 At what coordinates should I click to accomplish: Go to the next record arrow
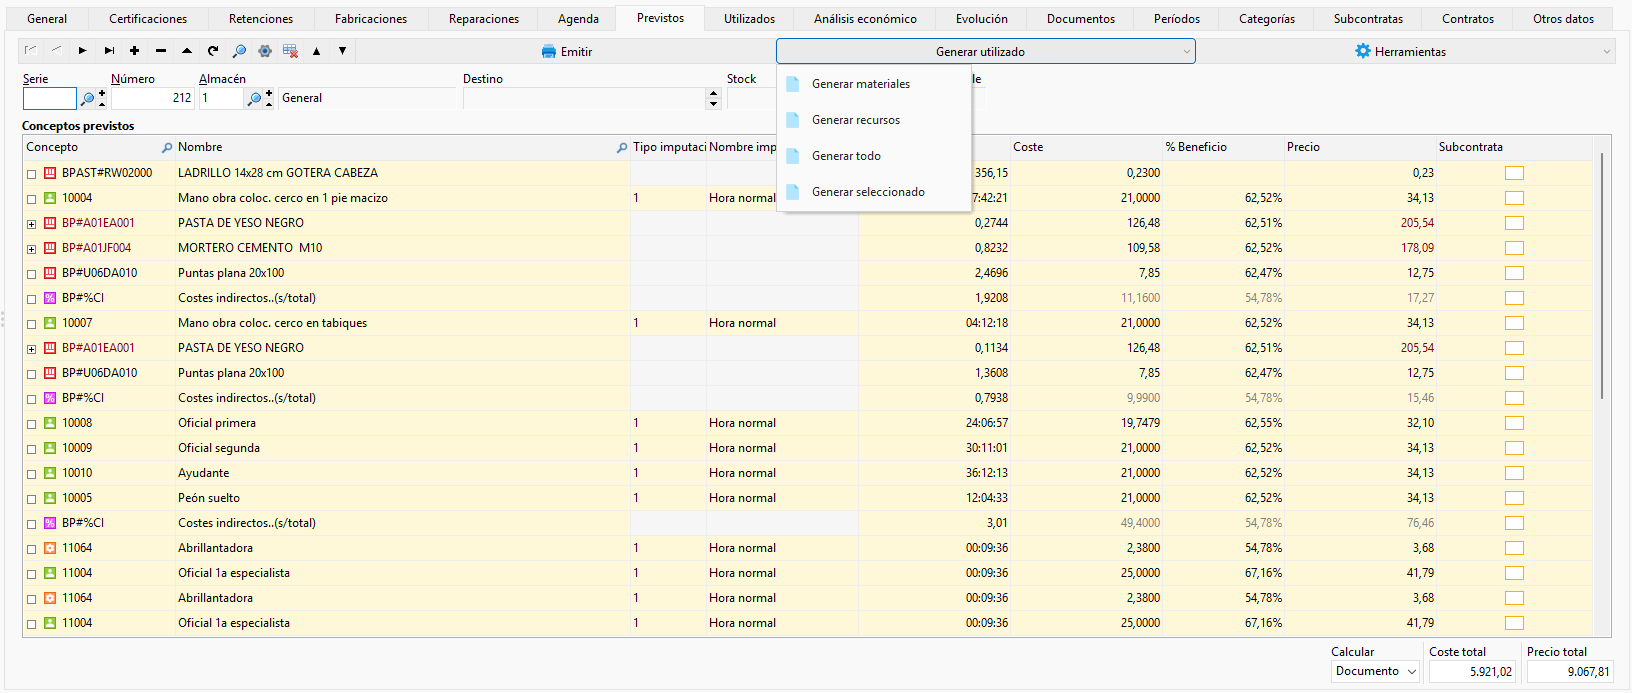pos(82,51)
